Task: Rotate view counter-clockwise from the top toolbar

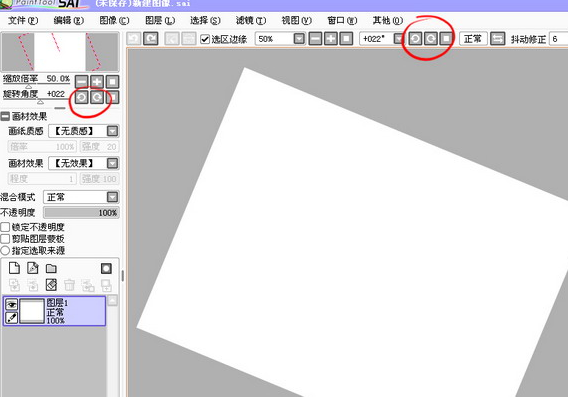Action: (x=415, y=38)
